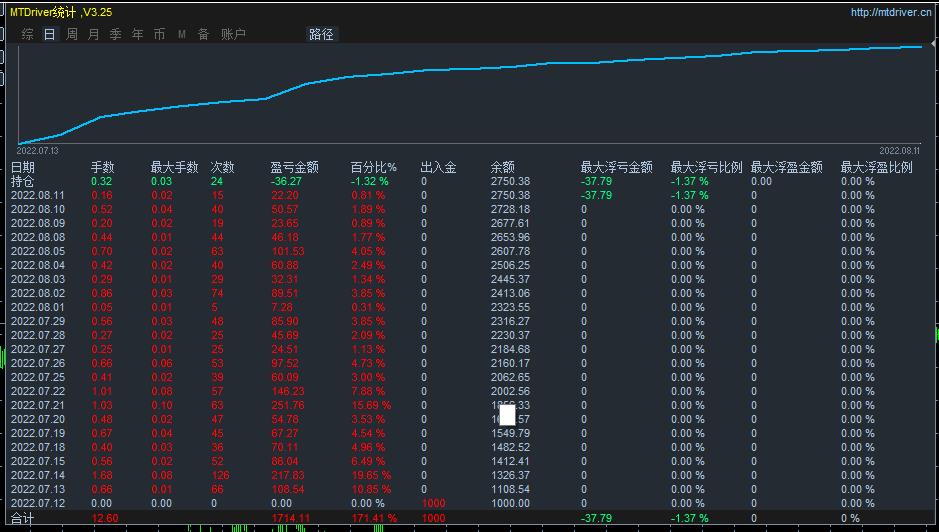Select the 2022.07.22 date row
The width and height of the screenshot is (939, 532).
[38, 391]
